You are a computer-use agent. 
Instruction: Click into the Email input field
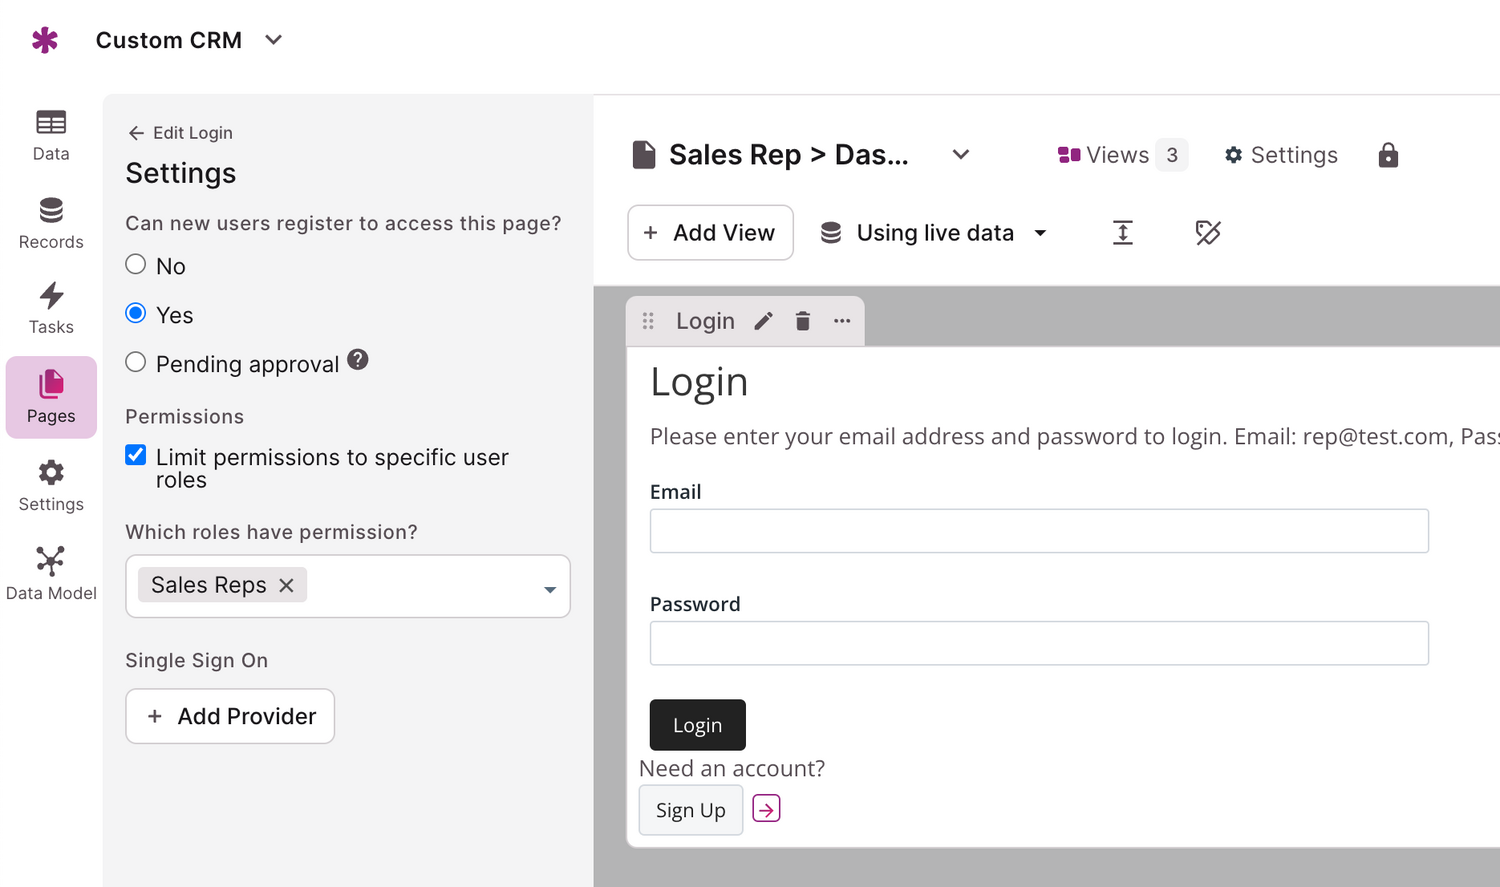1039,531
